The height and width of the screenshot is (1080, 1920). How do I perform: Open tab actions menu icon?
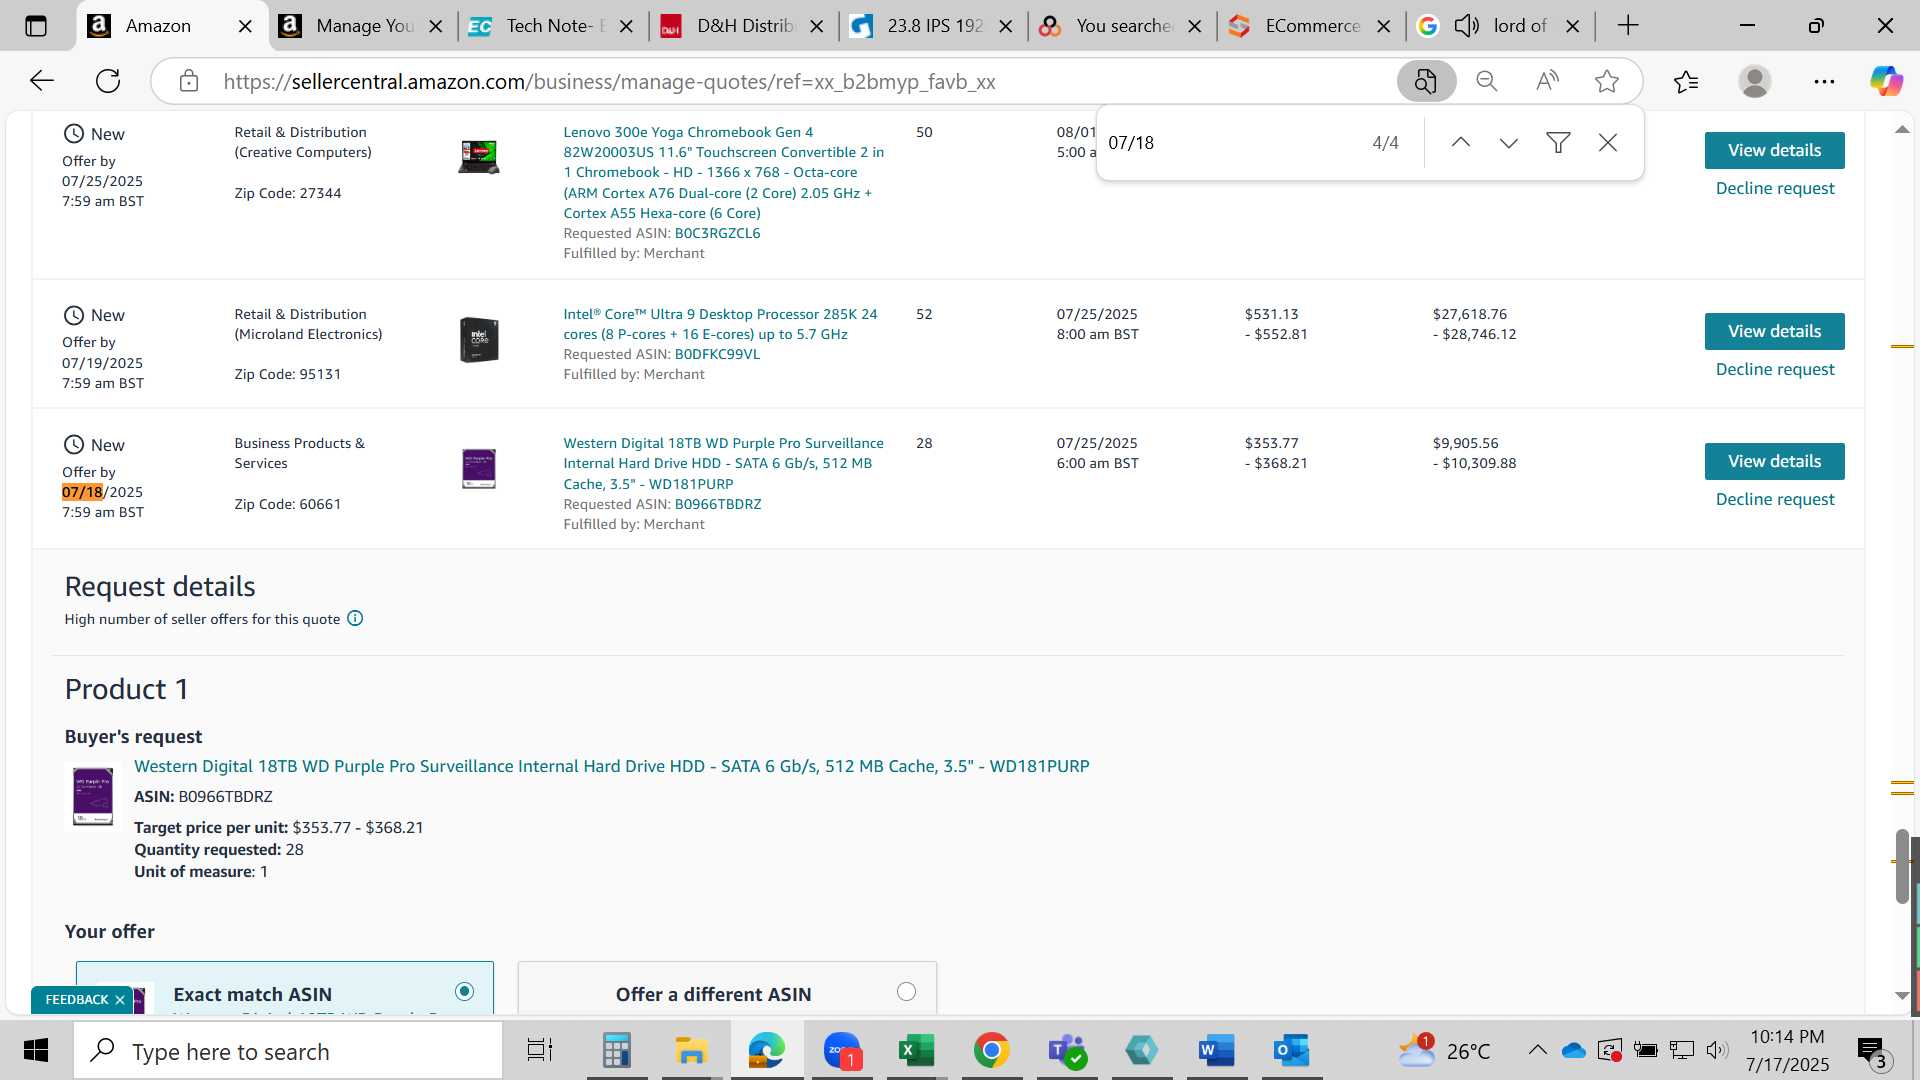(36, 26)
